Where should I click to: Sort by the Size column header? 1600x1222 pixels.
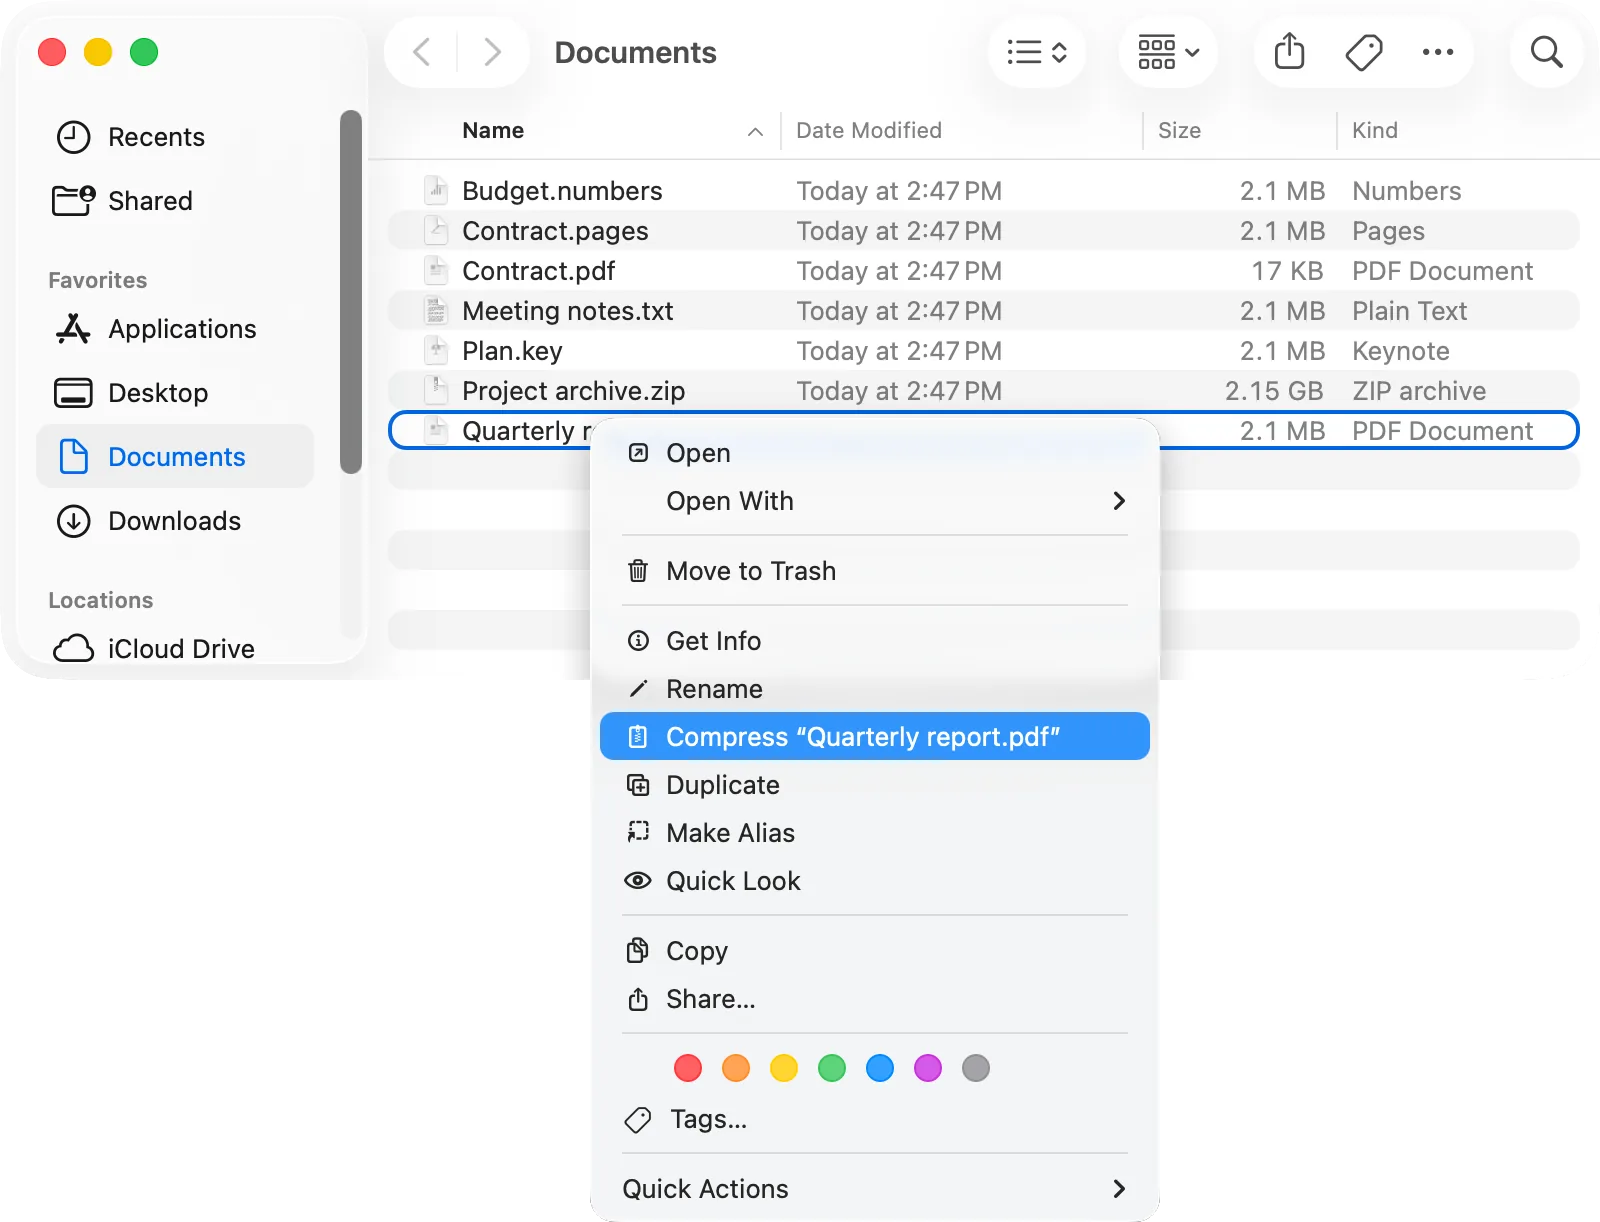click(x=1180, y=131)
